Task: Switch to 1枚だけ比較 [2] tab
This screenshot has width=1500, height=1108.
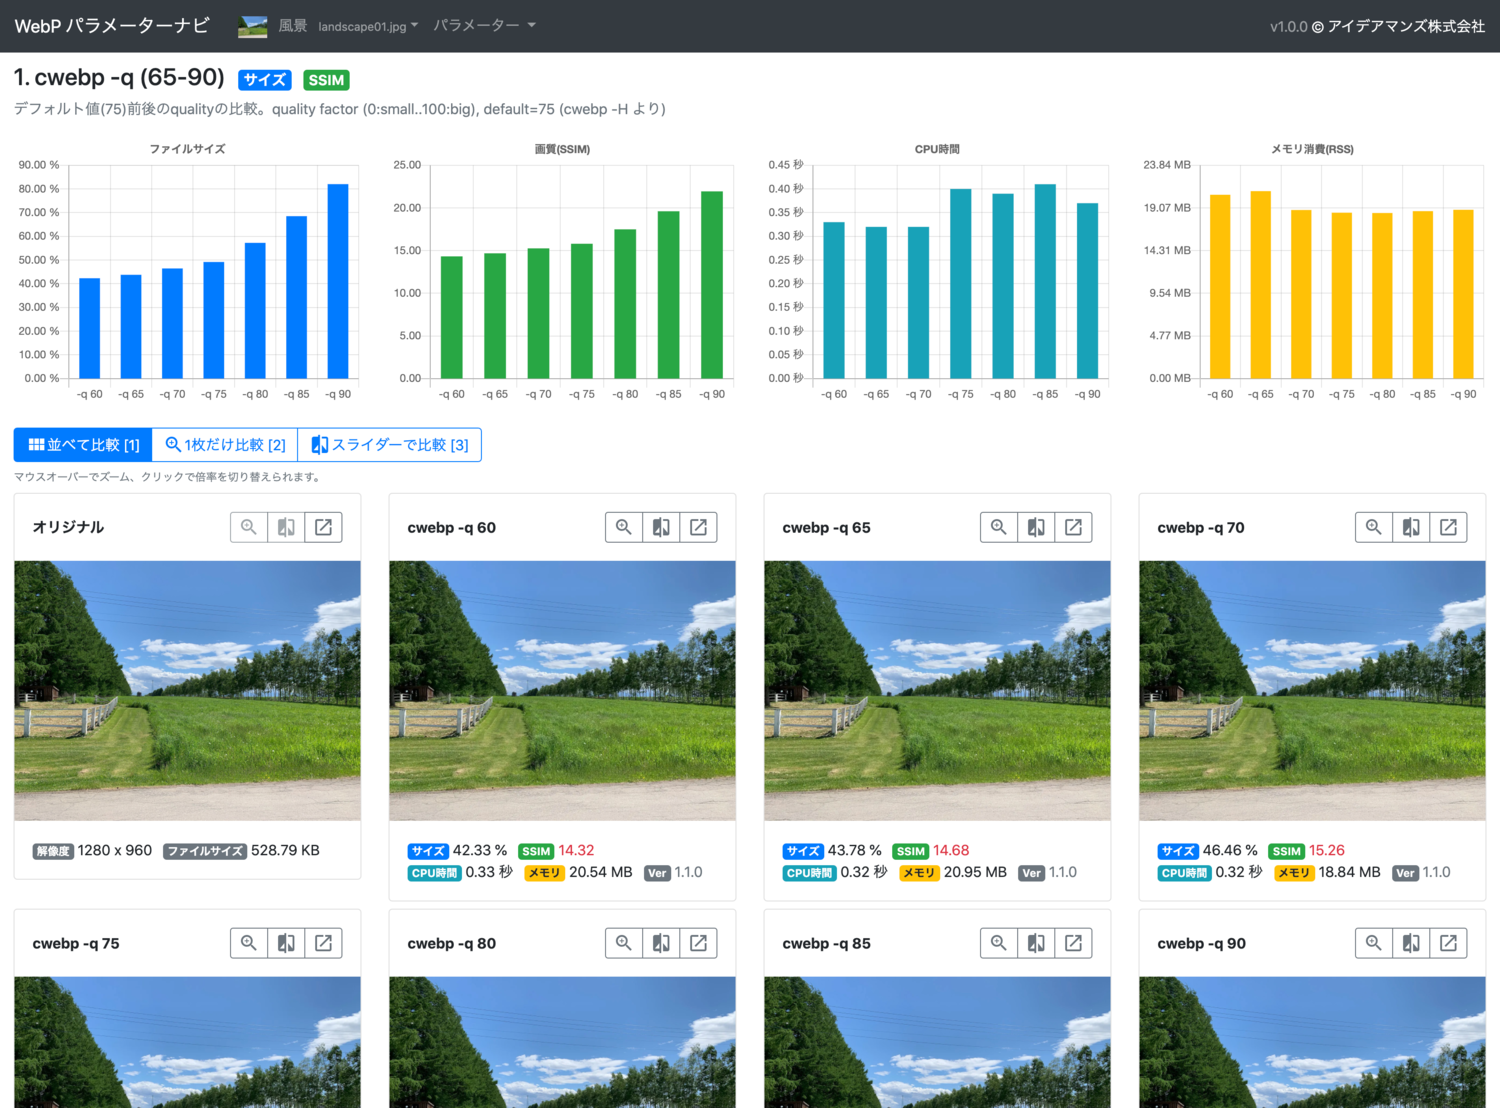Action: [225, 445]
